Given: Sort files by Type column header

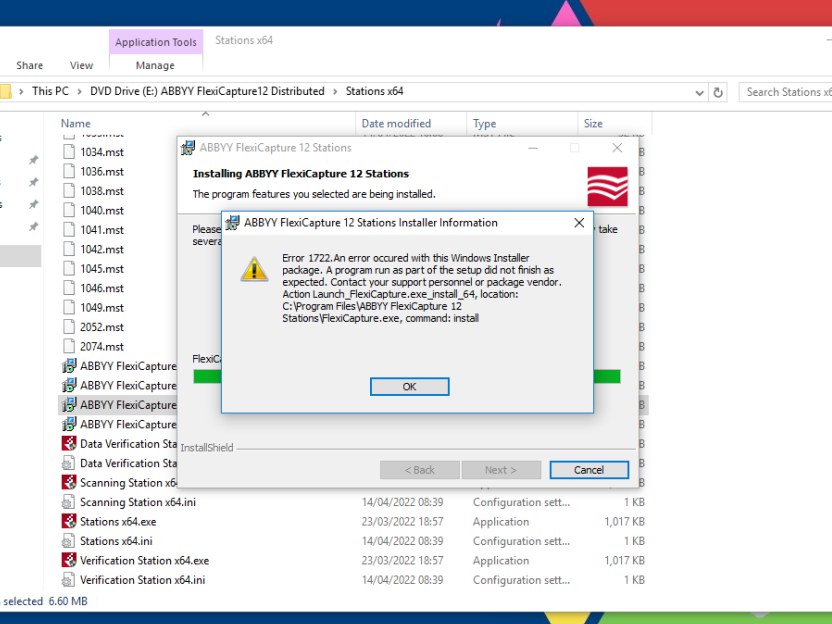Looking at the screenshot, I should pos(484,124).
